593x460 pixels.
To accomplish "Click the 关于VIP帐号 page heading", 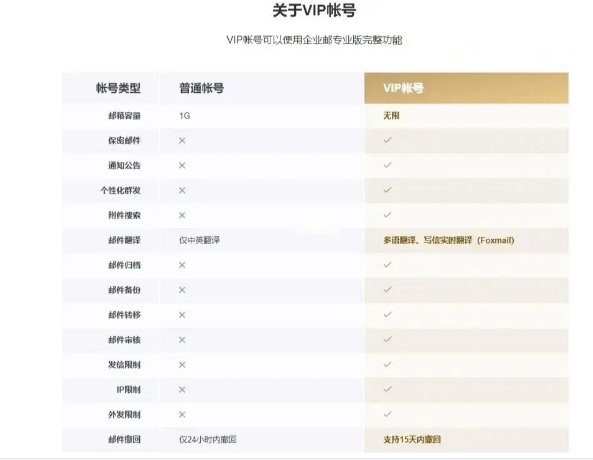I will point(314,11).
